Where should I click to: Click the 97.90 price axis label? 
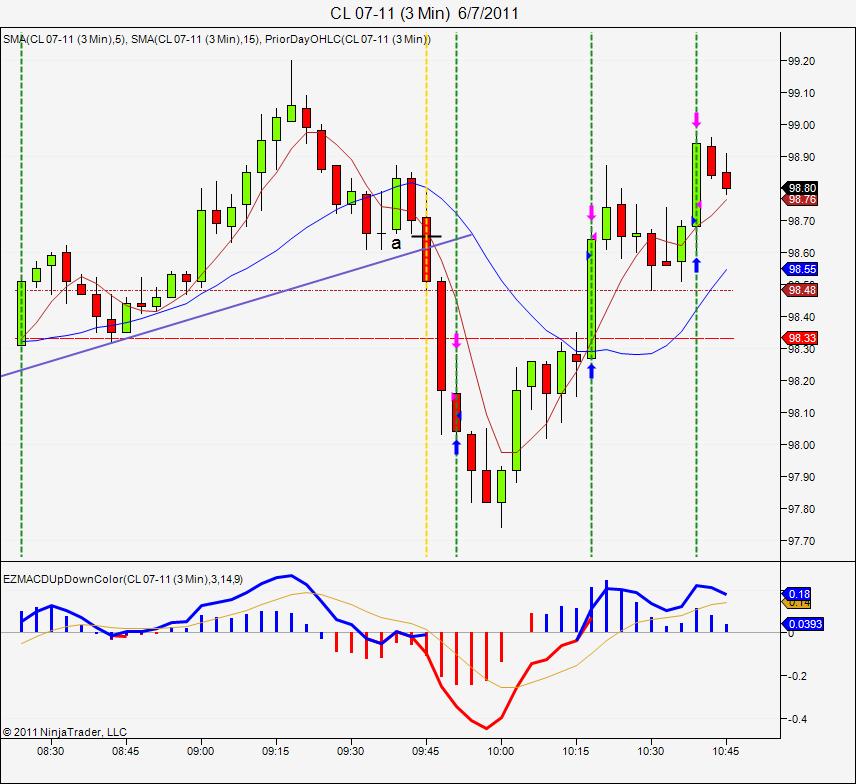coord(801,477)
